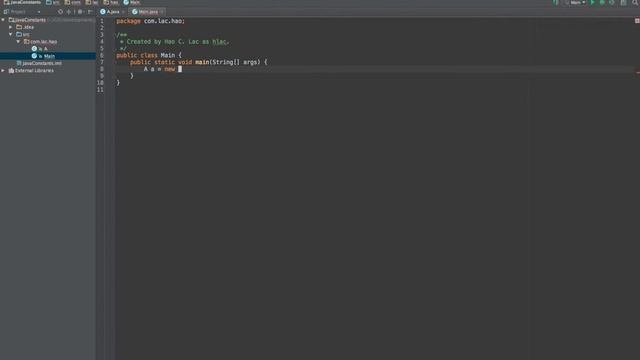640x360 pixels.
Task: Click the scroll-from-source target icon
Action: [x=60, y=12]
